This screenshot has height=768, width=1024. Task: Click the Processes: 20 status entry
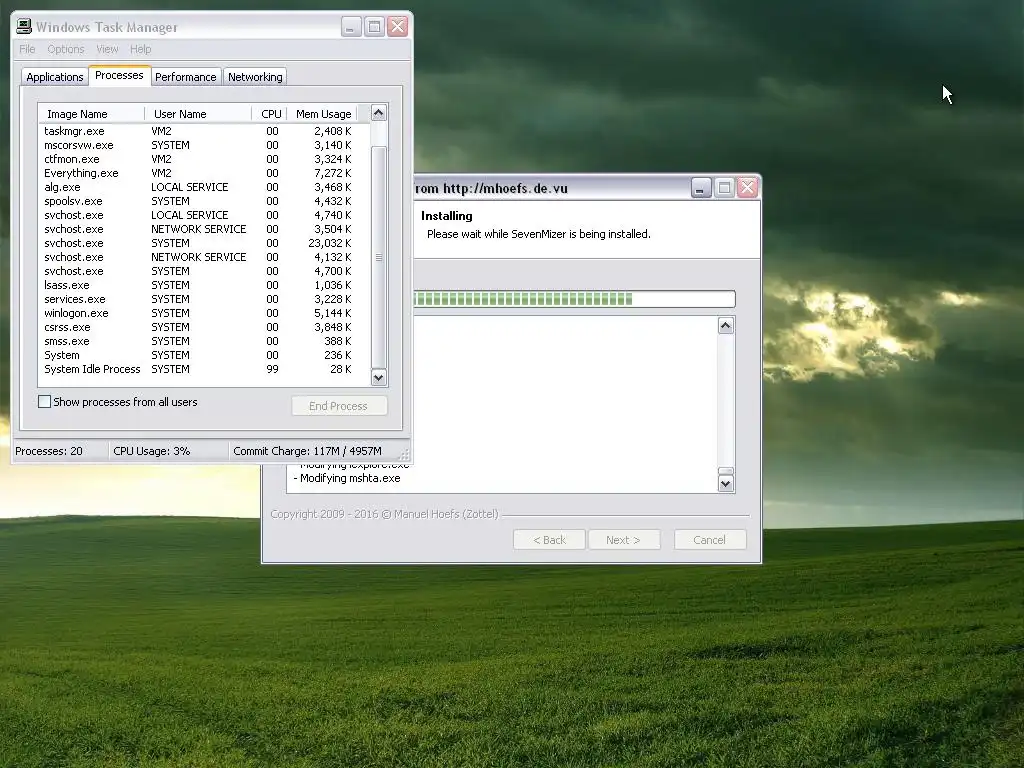60,451
